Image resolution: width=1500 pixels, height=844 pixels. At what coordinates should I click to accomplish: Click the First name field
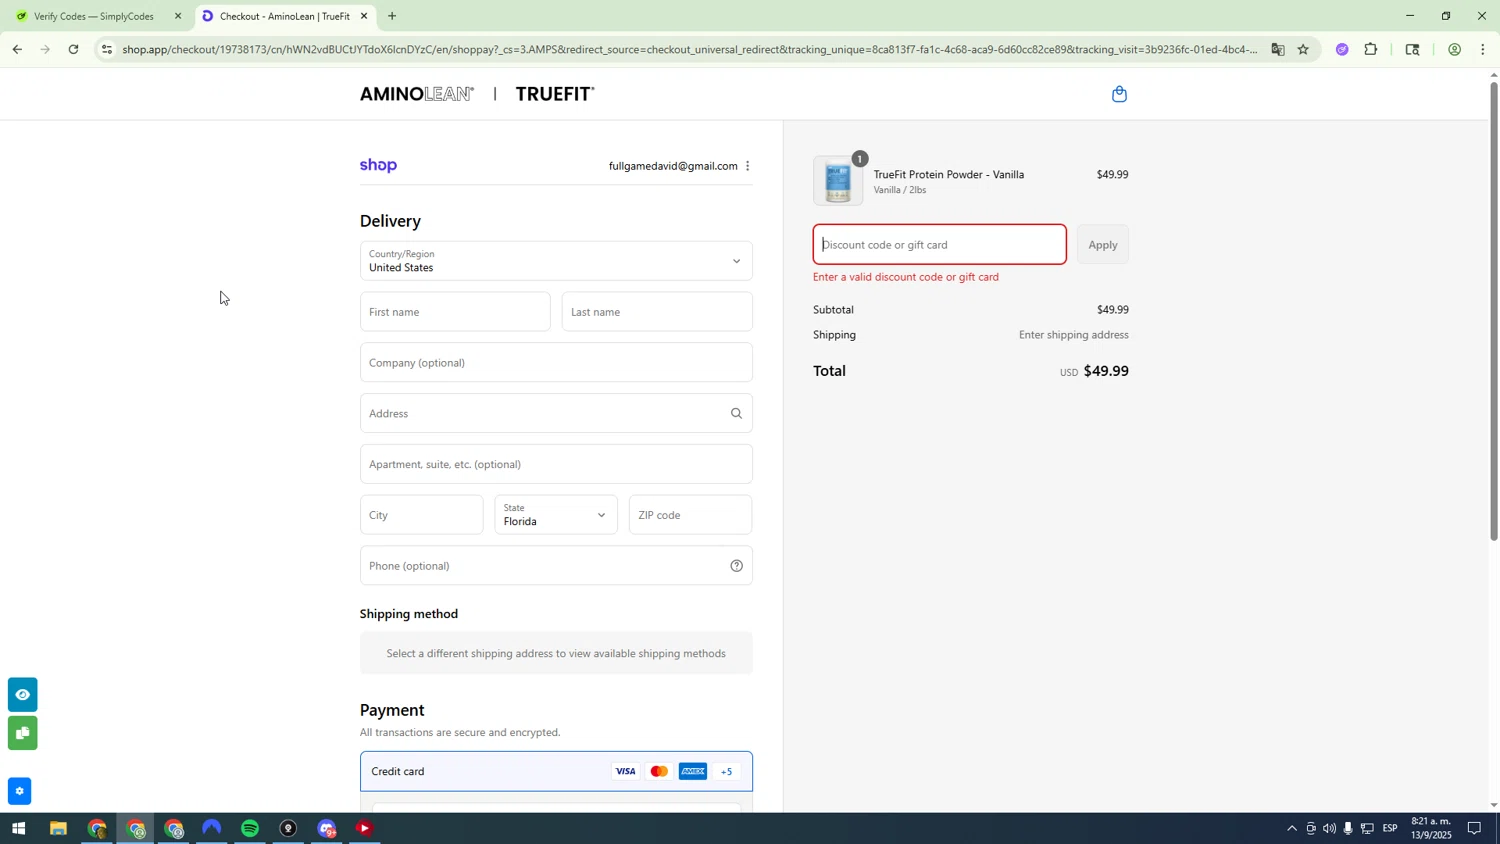455,312
